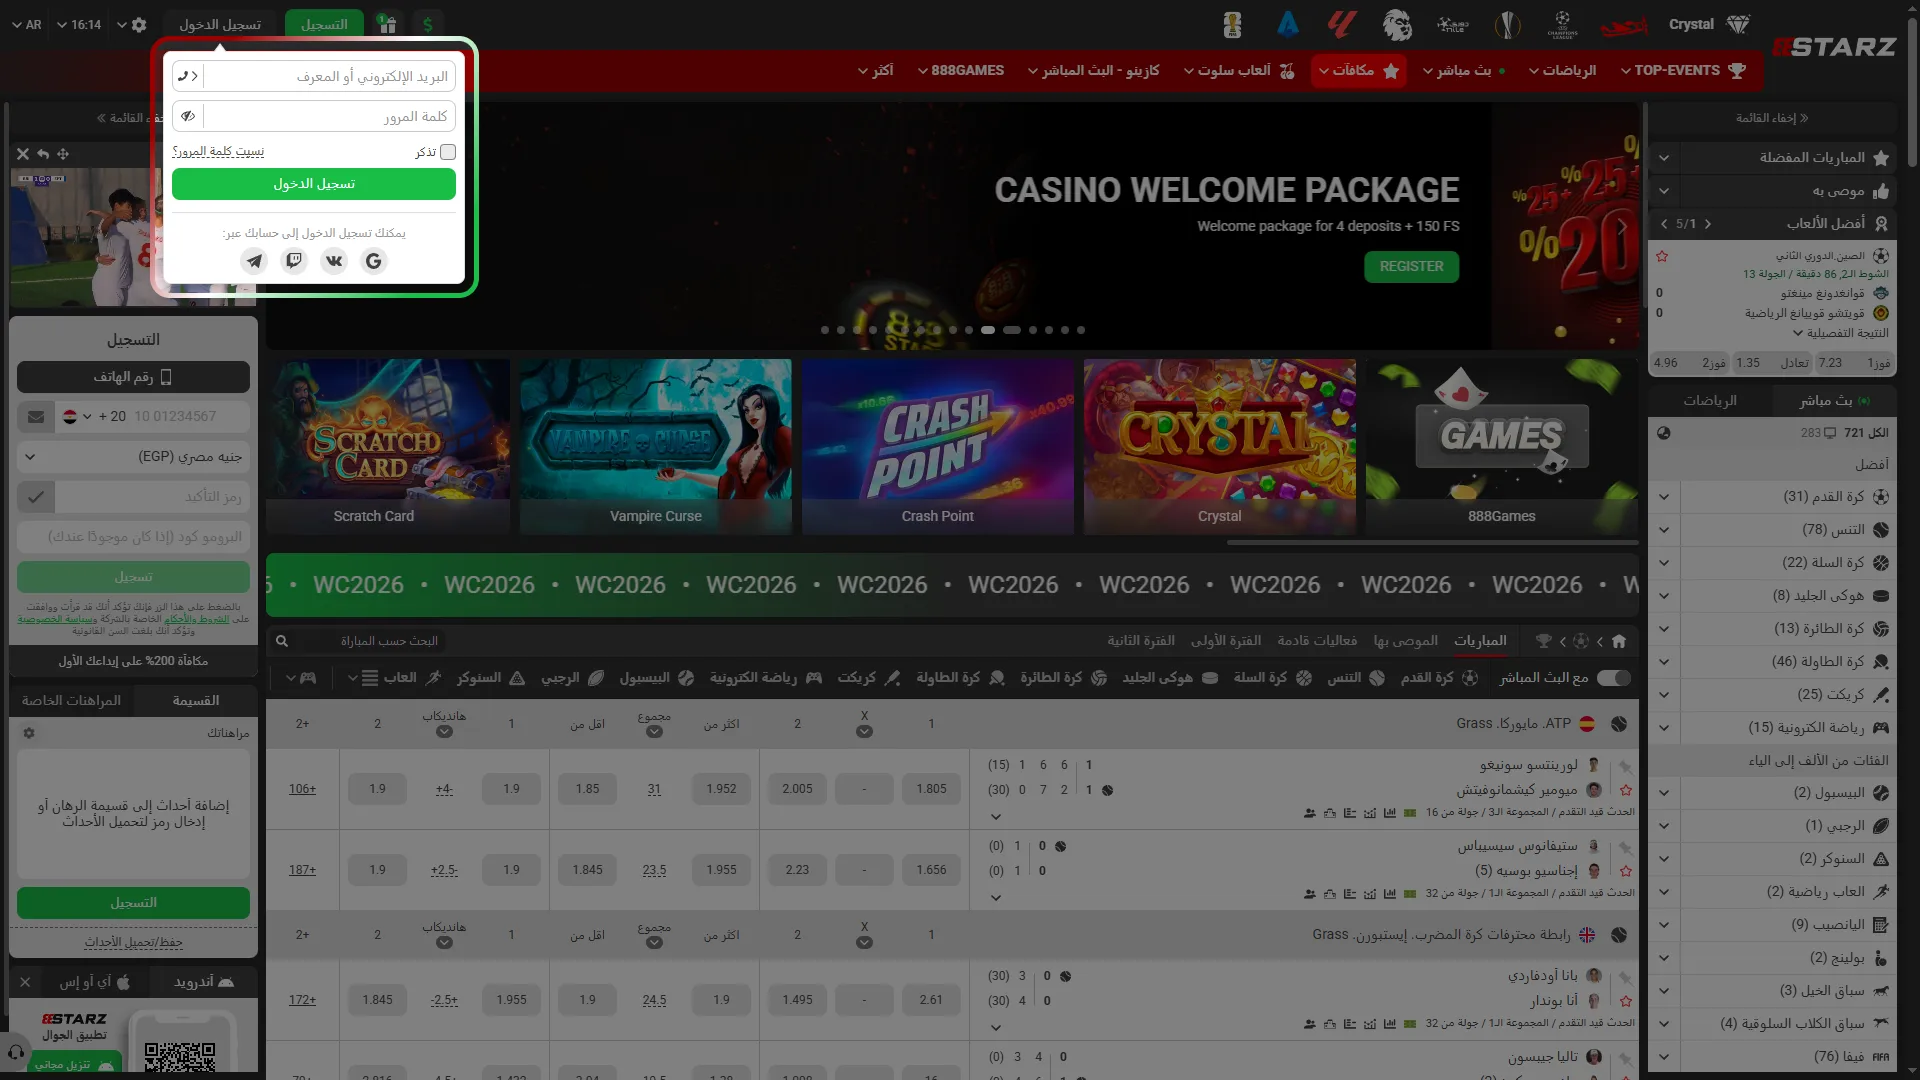
Task: Click the green تسجيل الدخول login button
Action: coord(314,184)
